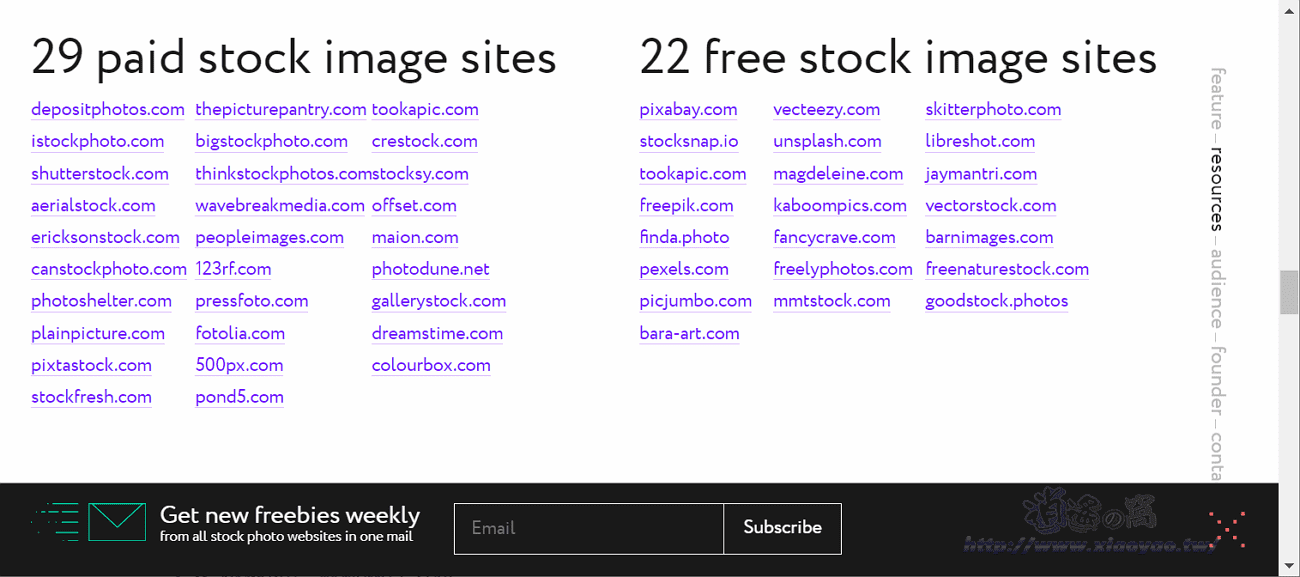1300x577 pixels.
Task: Follow the unsplash.com link
Action: (x=827, y=142)
